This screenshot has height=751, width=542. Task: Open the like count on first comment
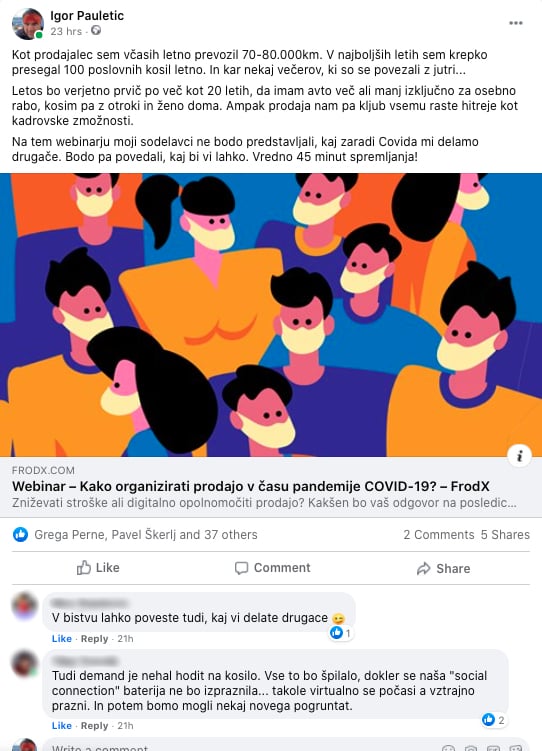[340, 633]
